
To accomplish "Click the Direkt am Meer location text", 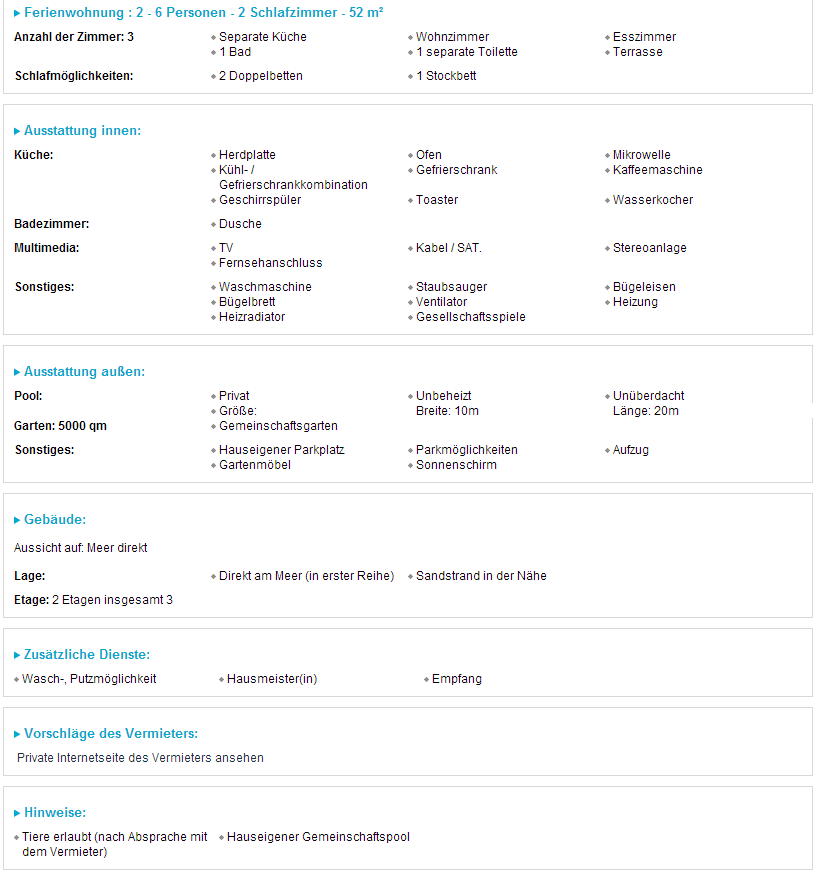I will (306, 576).
